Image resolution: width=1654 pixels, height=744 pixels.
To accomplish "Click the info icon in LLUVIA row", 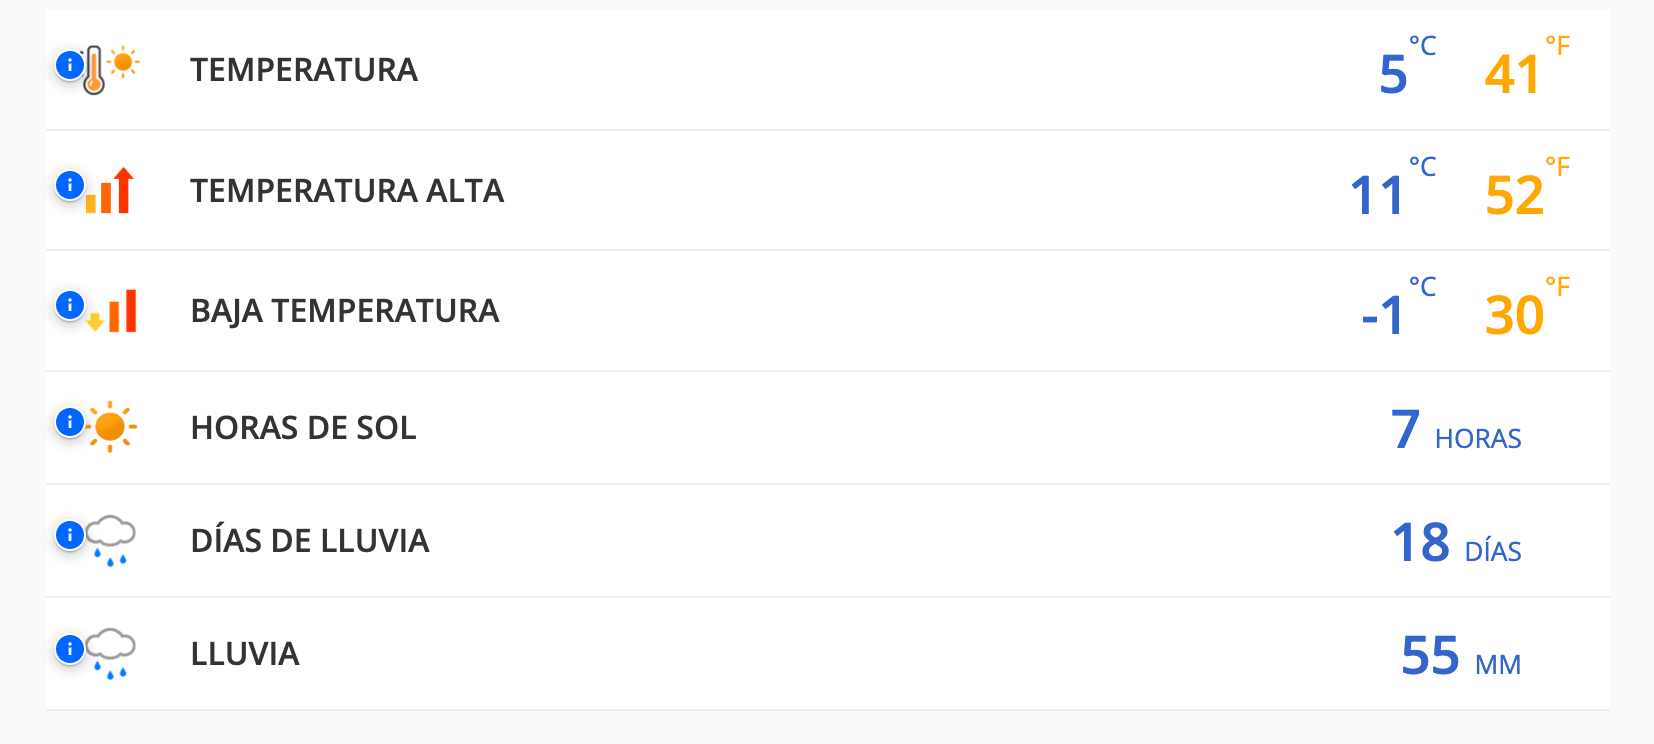I will point(69,649).
